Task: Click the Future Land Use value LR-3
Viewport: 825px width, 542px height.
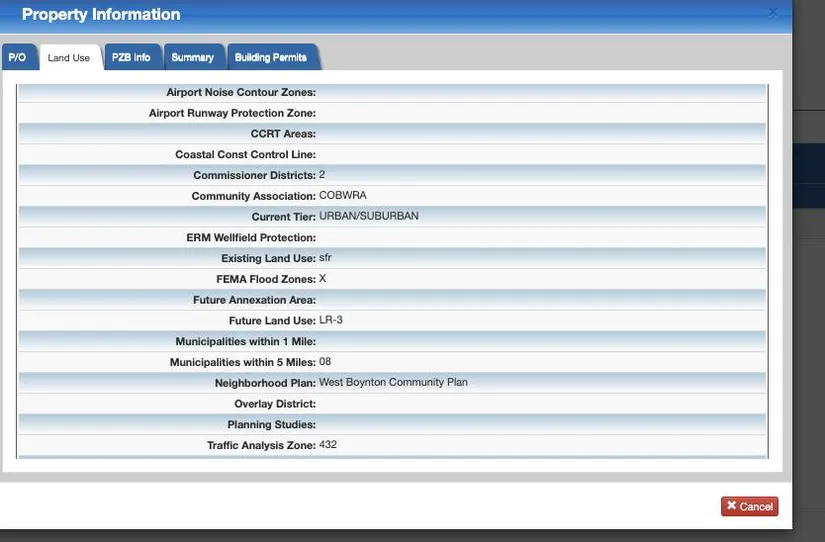Action: click(330, 321)
